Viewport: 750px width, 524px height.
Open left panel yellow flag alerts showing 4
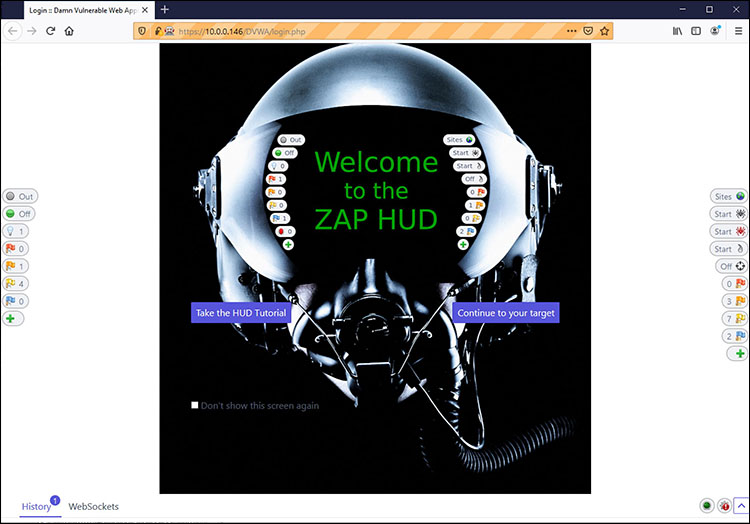pos(16,284)
